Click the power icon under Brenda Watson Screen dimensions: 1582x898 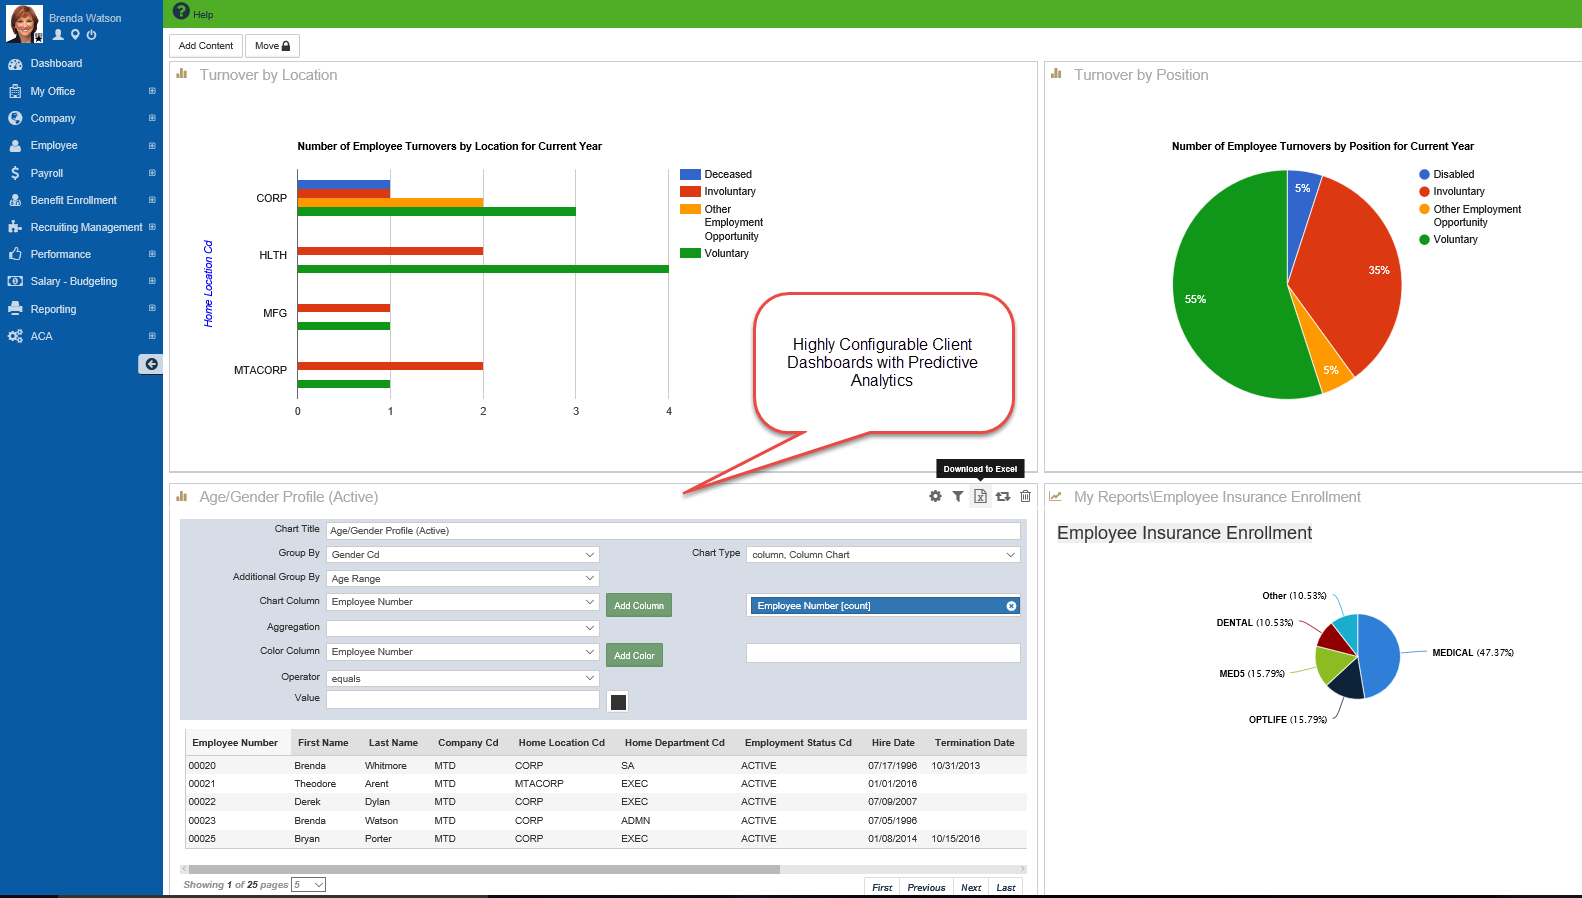pos(91,35)
